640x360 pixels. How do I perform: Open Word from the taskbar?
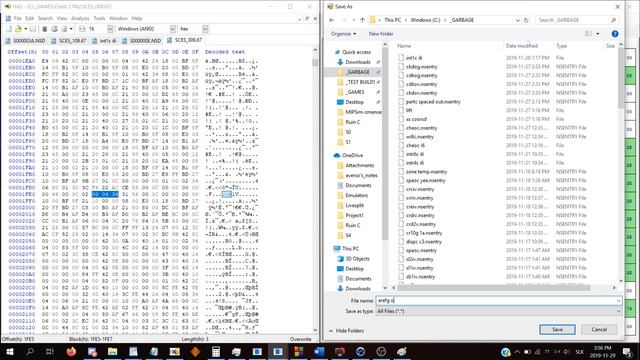[x=319, y=351]
